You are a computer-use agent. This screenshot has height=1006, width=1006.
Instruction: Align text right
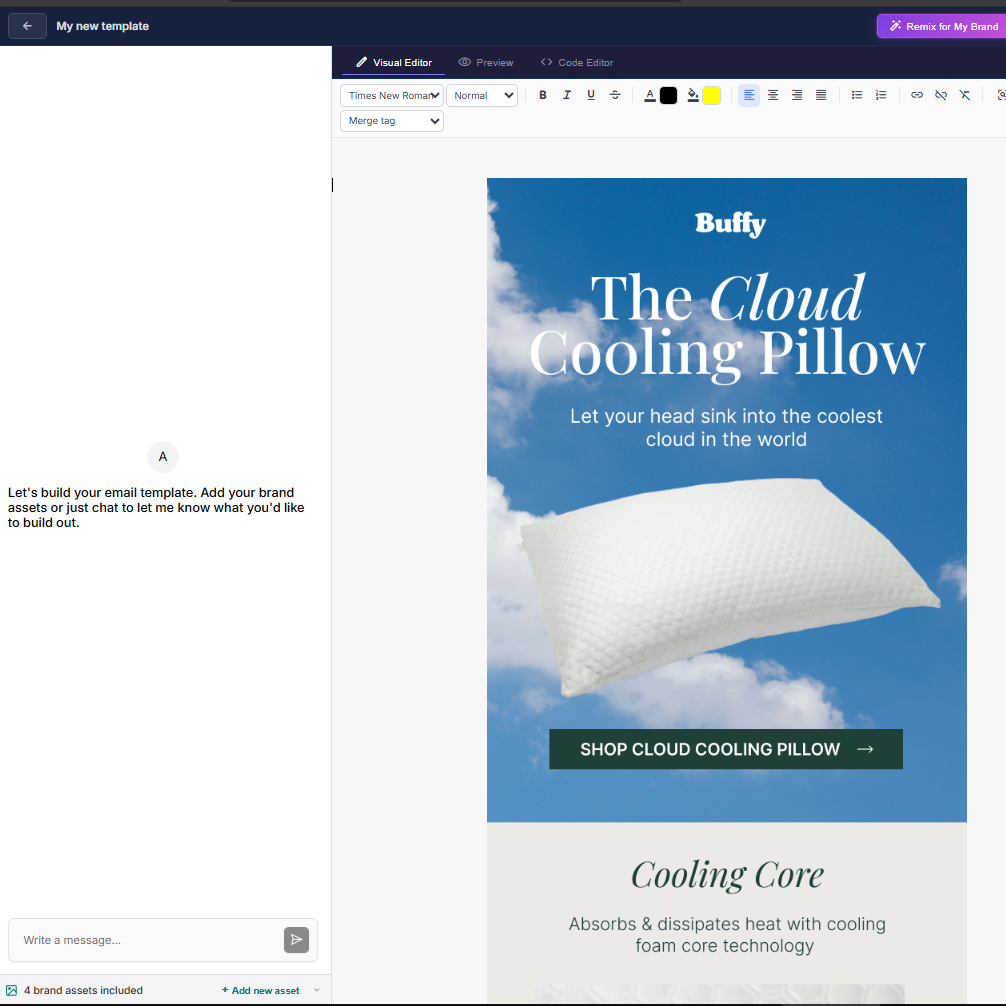point(797,95)
